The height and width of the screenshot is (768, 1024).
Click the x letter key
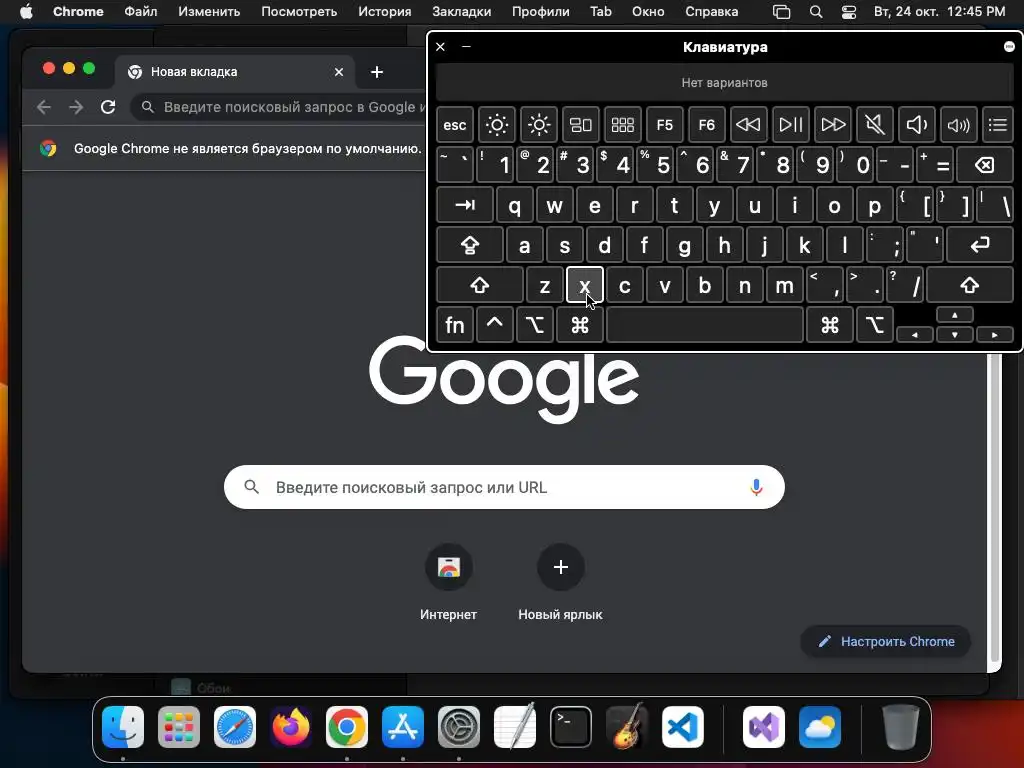tap(584, 285)
